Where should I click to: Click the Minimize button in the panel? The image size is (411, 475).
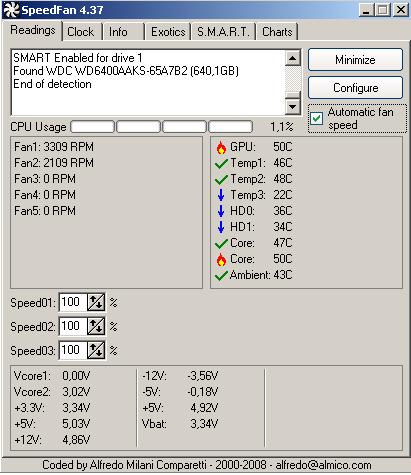point(355,60)
